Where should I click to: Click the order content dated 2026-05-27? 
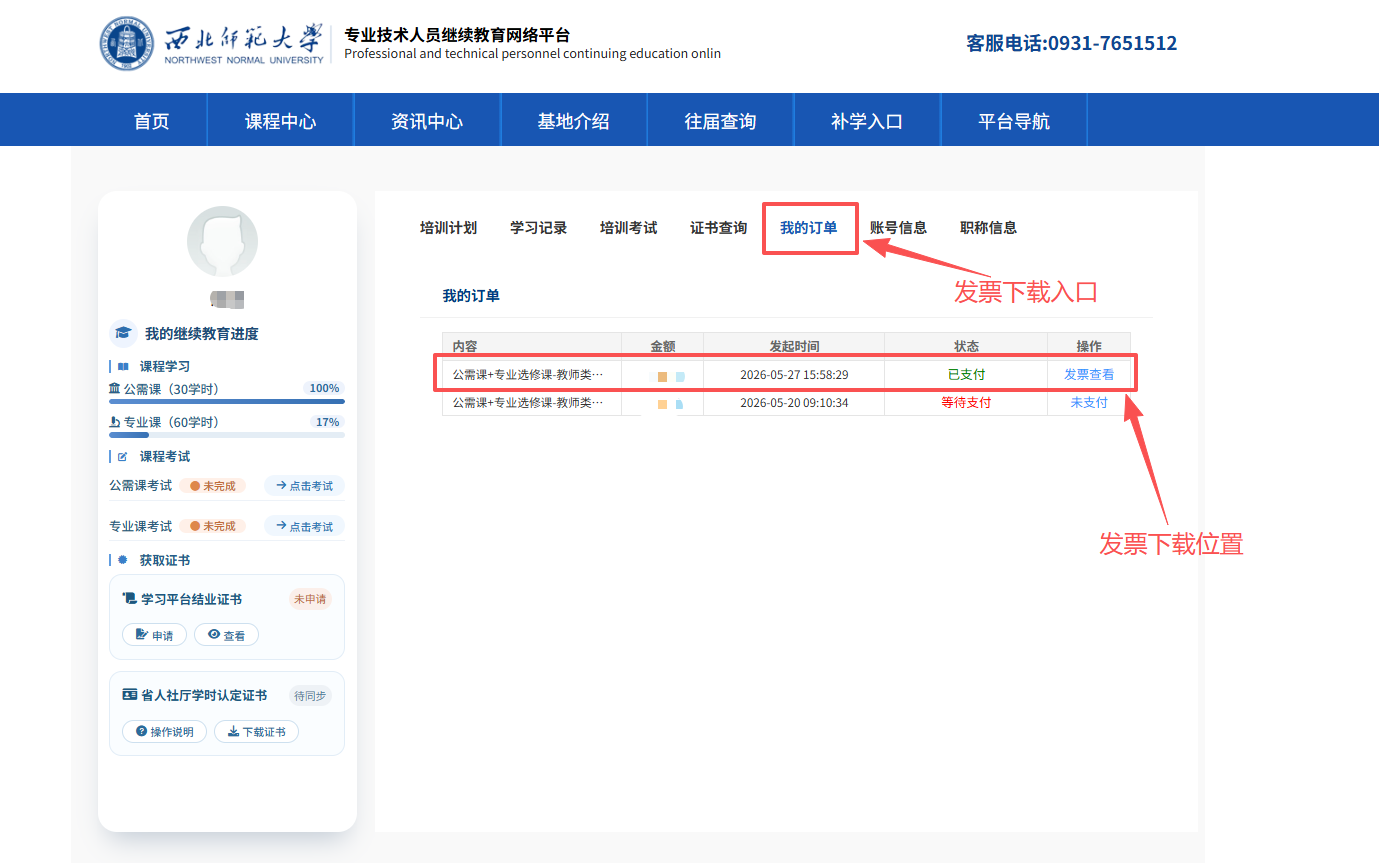coord(528,374)
